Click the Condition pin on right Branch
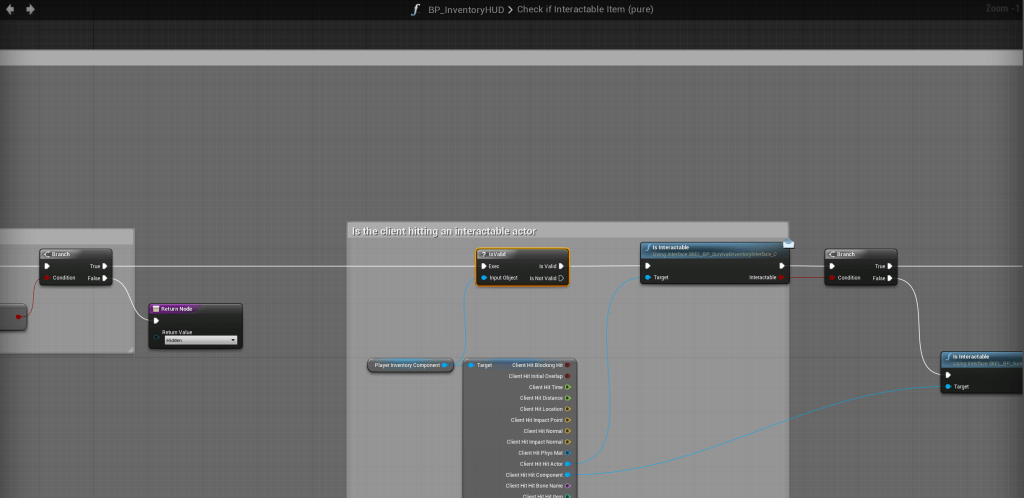The image size is (1024, 498). click(x=832, y=278)
